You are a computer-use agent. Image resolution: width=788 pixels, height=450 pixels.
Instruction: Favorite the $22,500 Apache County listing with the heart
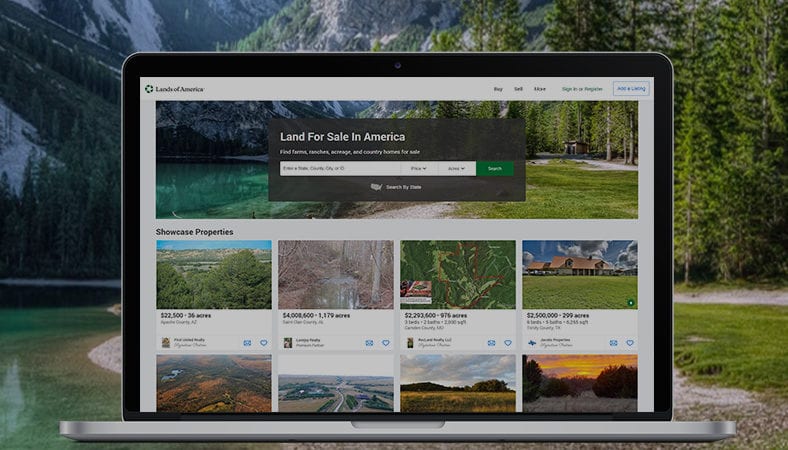[264, 343]
